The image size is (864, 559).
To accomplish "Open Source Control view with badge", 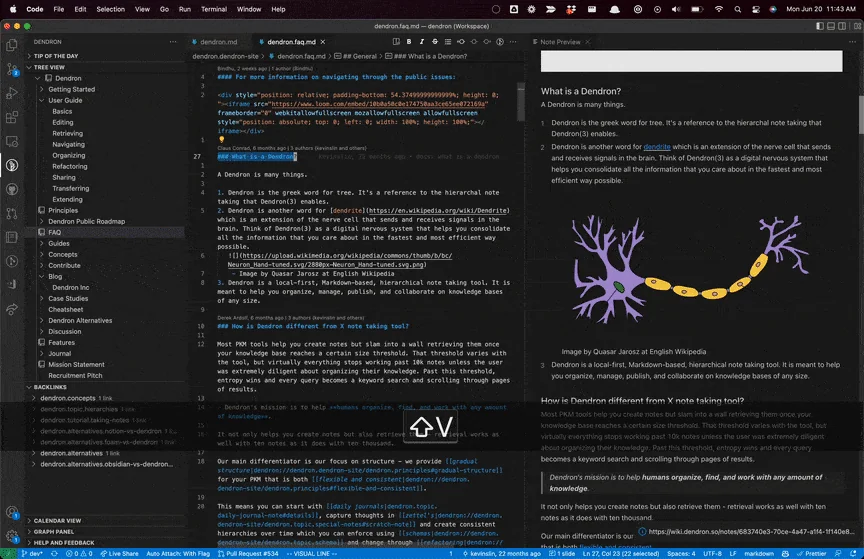I will [12, 69].
